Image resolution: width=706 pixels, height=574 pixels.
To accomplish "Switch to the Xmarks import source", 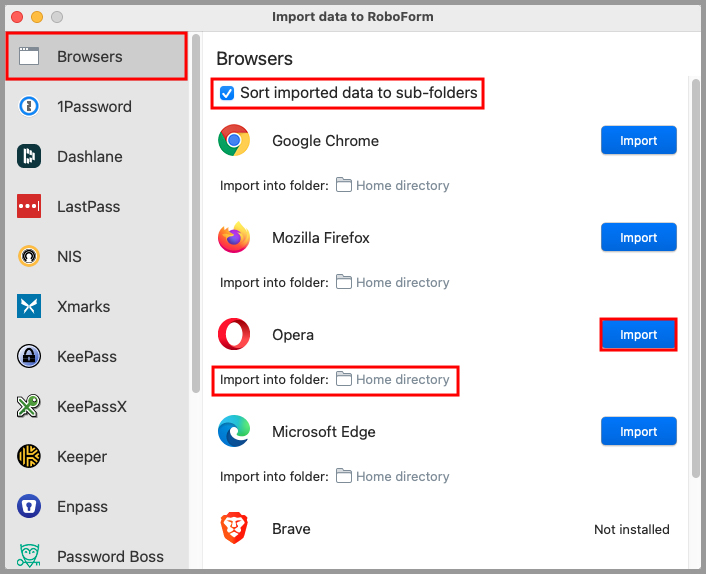I will (96, 307).
